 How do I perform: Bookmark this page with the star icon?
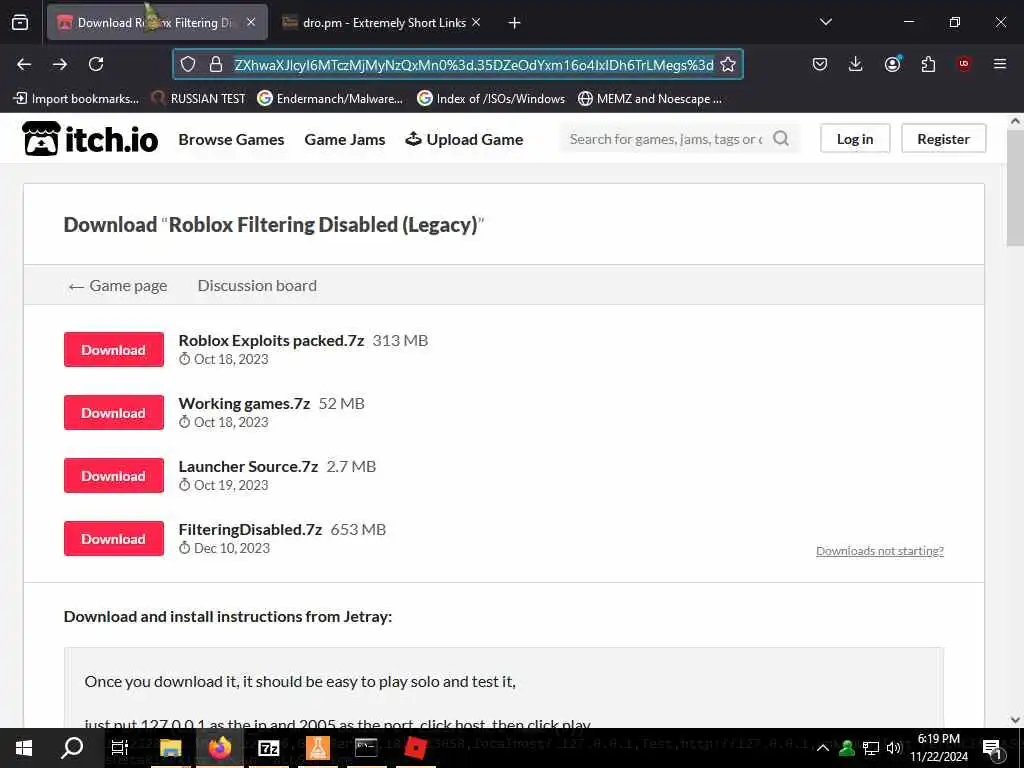(x=728, y=64)
